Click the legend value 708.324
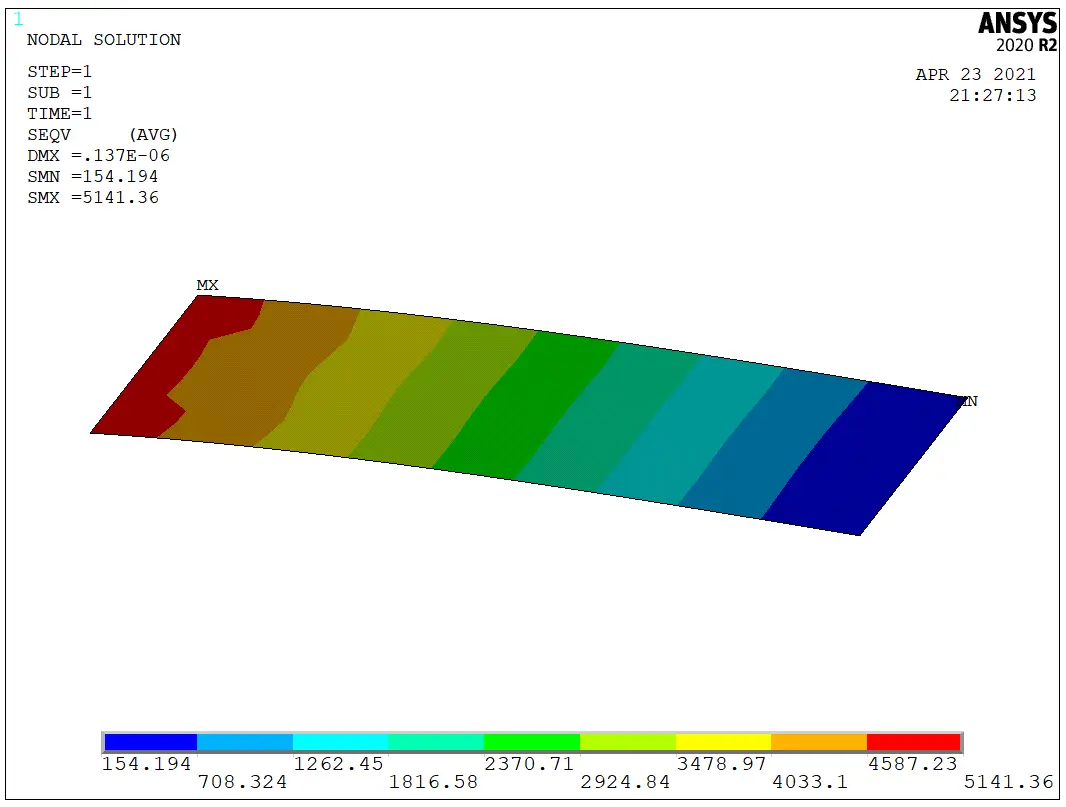Screen dimensions: 1066x807 pos(243,782)
